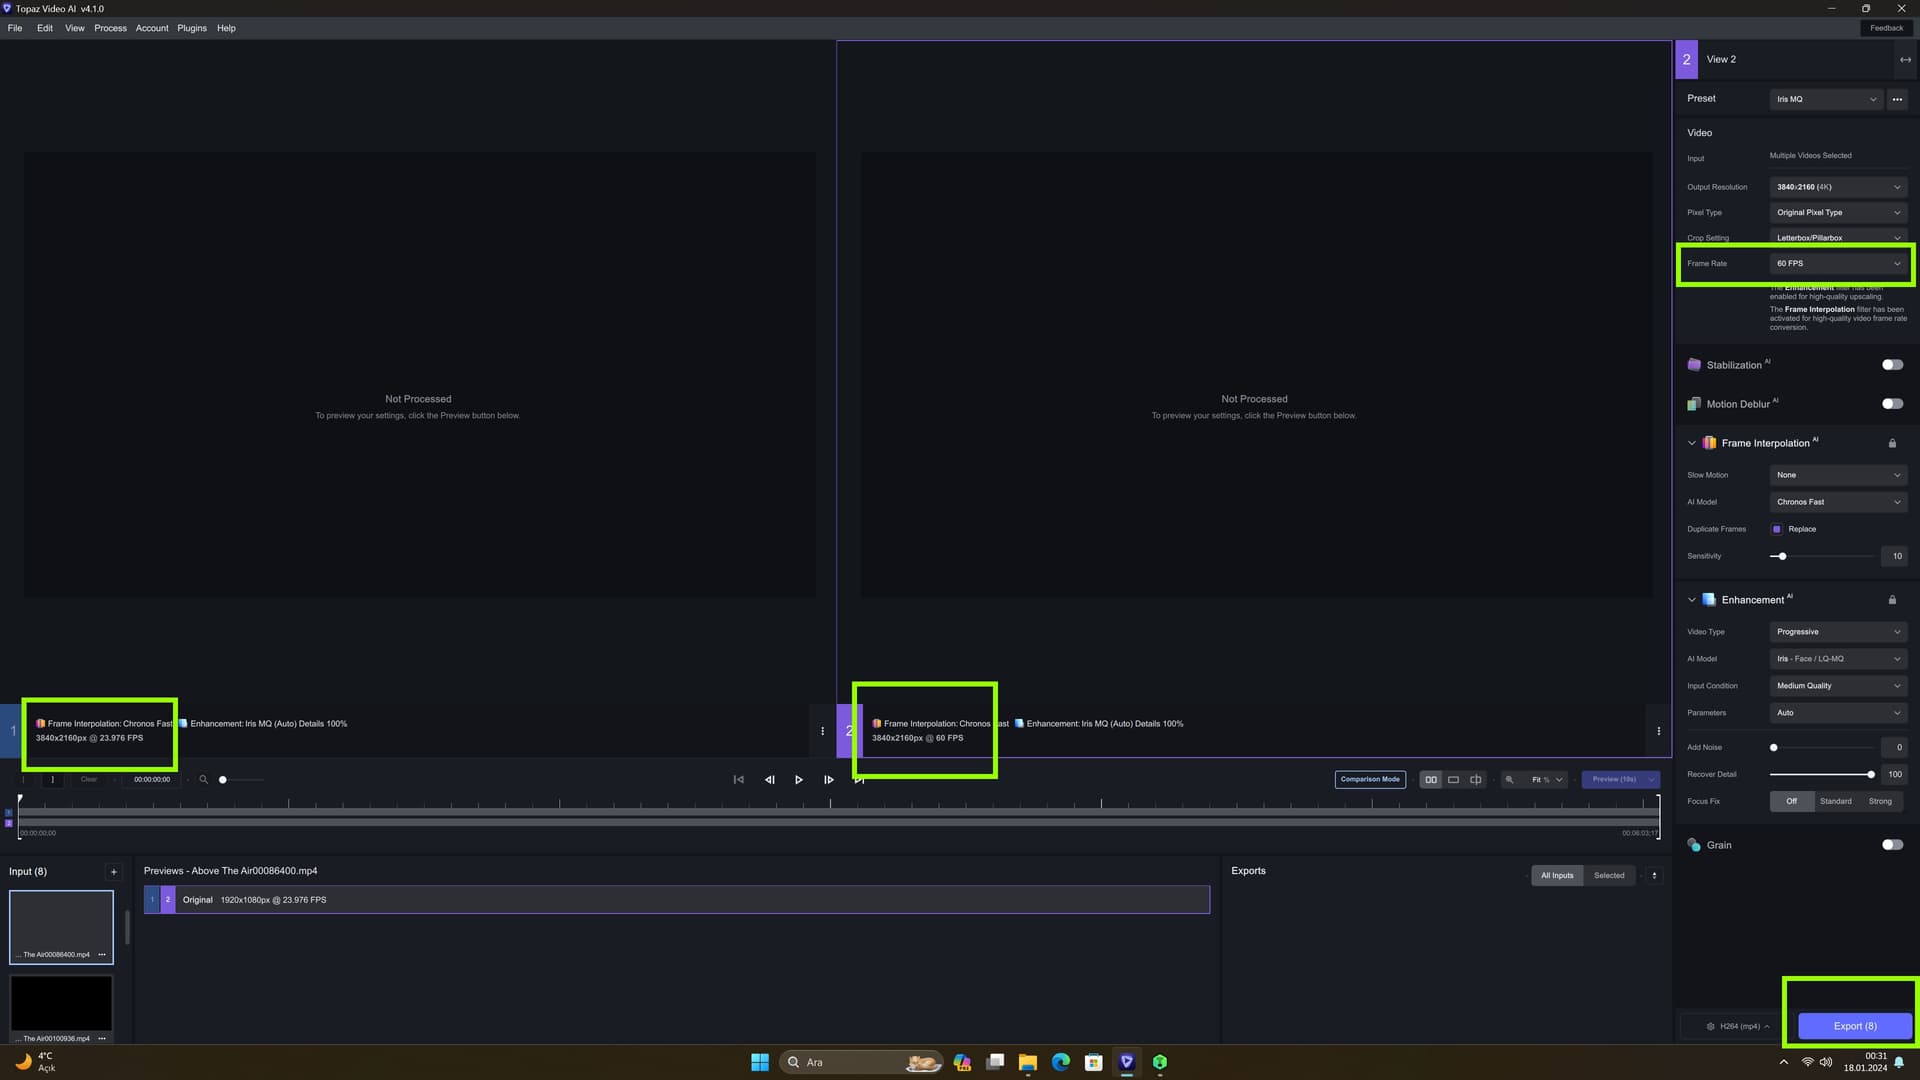Open the Process menu

pos(110,28)
